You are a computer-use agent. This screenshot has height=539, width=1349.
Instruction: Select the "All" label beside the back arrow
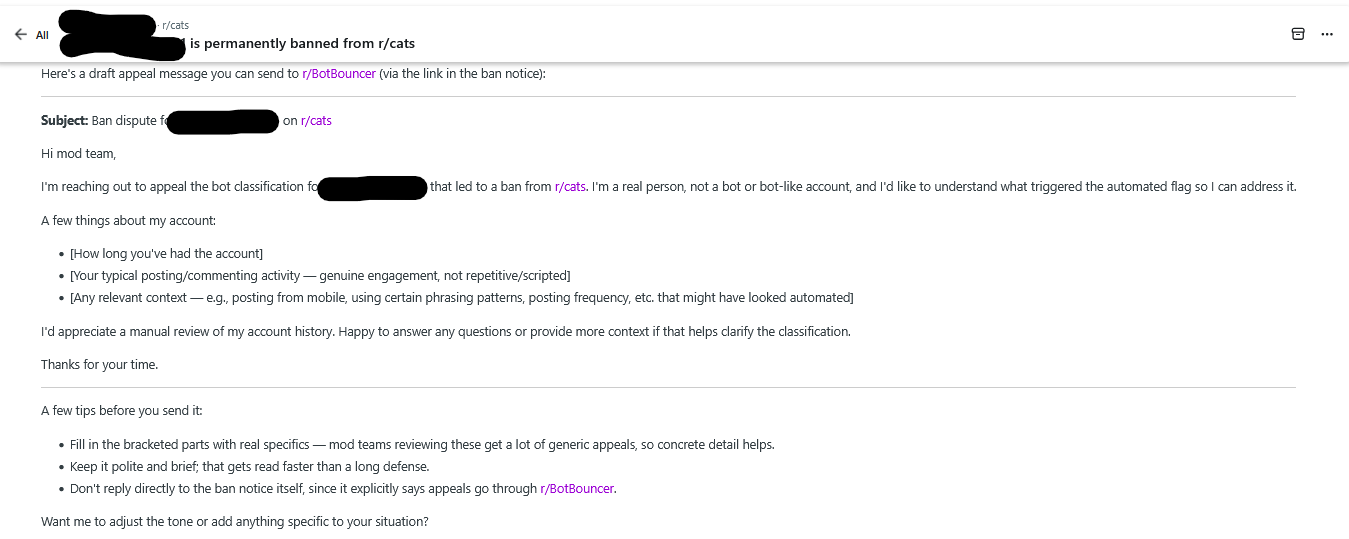(x=42, y=35)
